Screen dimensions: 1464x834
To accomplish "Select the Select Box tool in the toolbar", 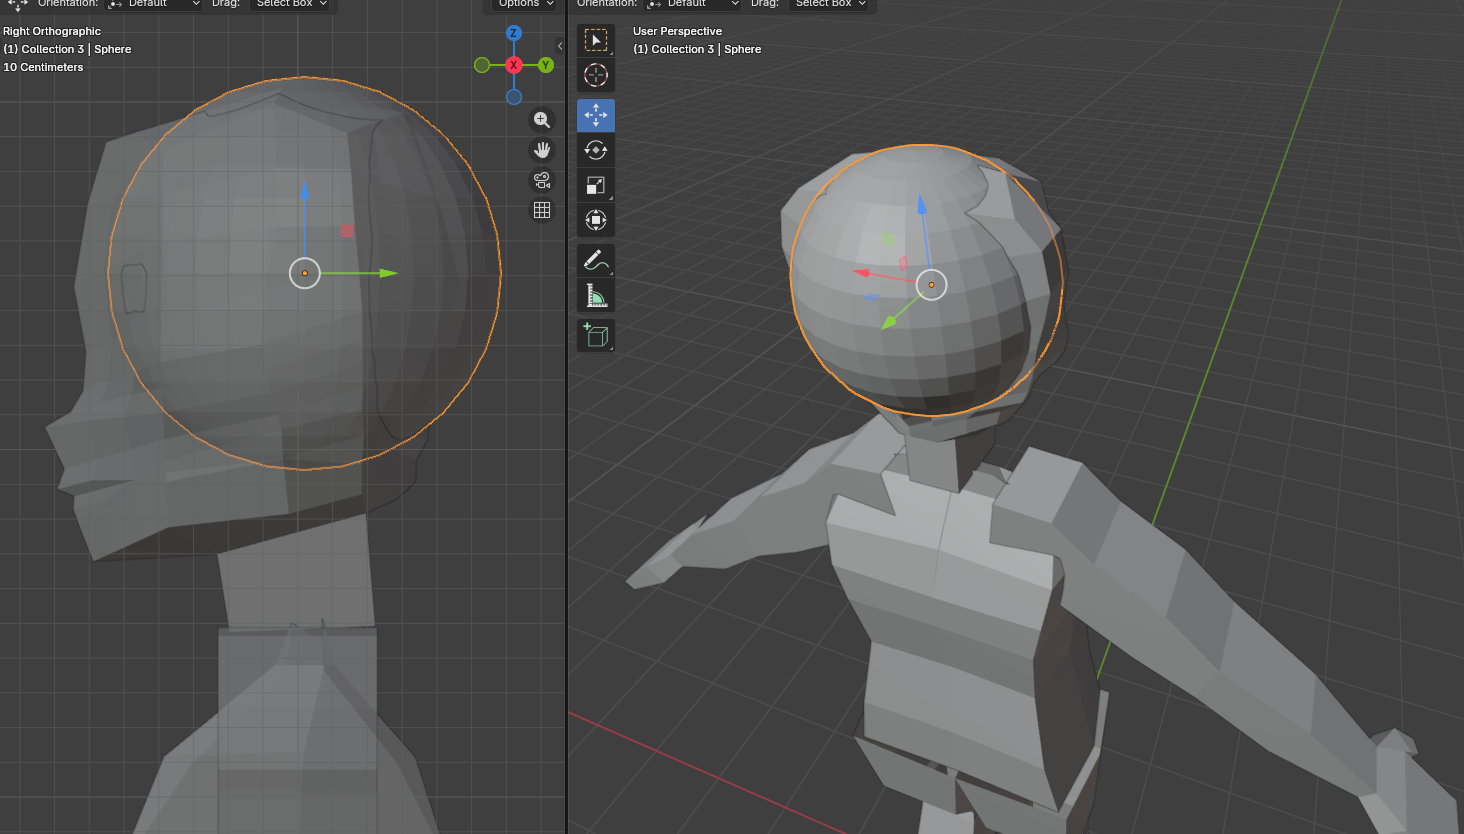I will point(596,40).
